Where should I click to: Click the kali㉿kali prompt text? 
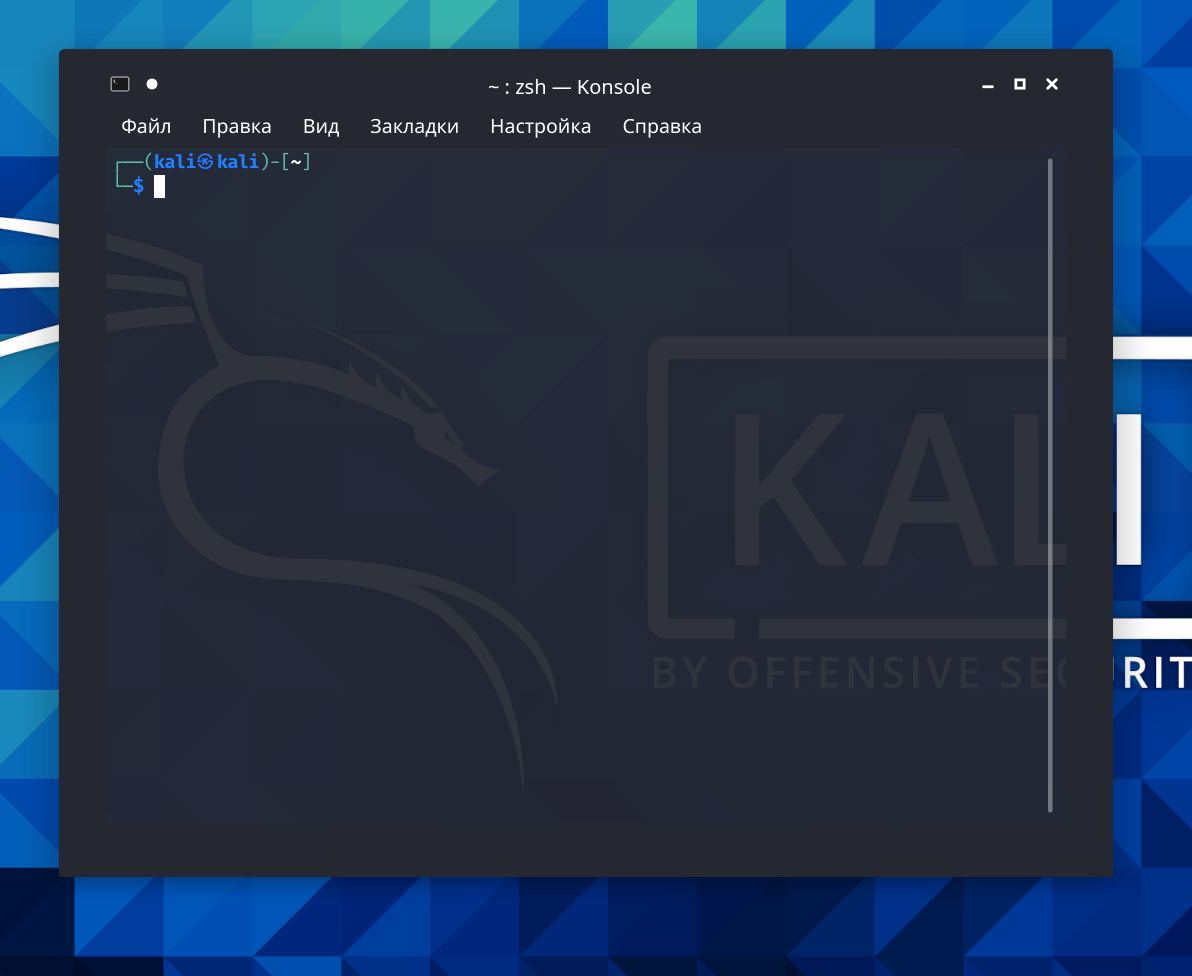[206, 161]
